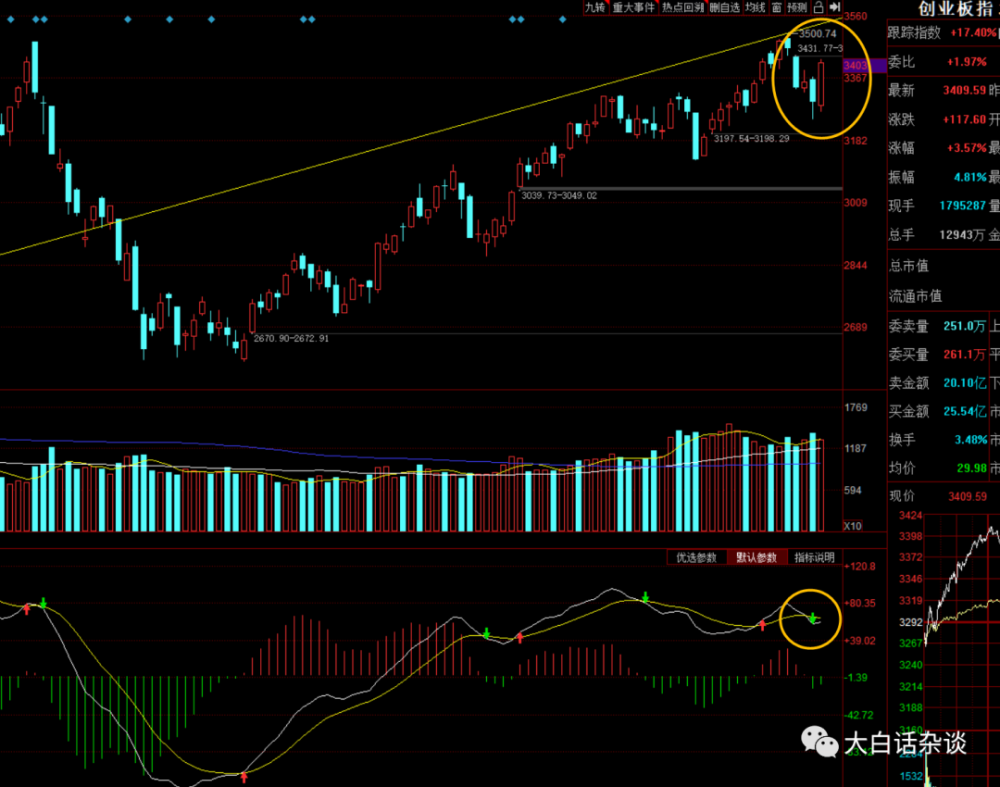The height and width of the screenshot is (787, 1000).
Task: Click the 指标说明 indicator description button
Action: (x=814, y=558)
